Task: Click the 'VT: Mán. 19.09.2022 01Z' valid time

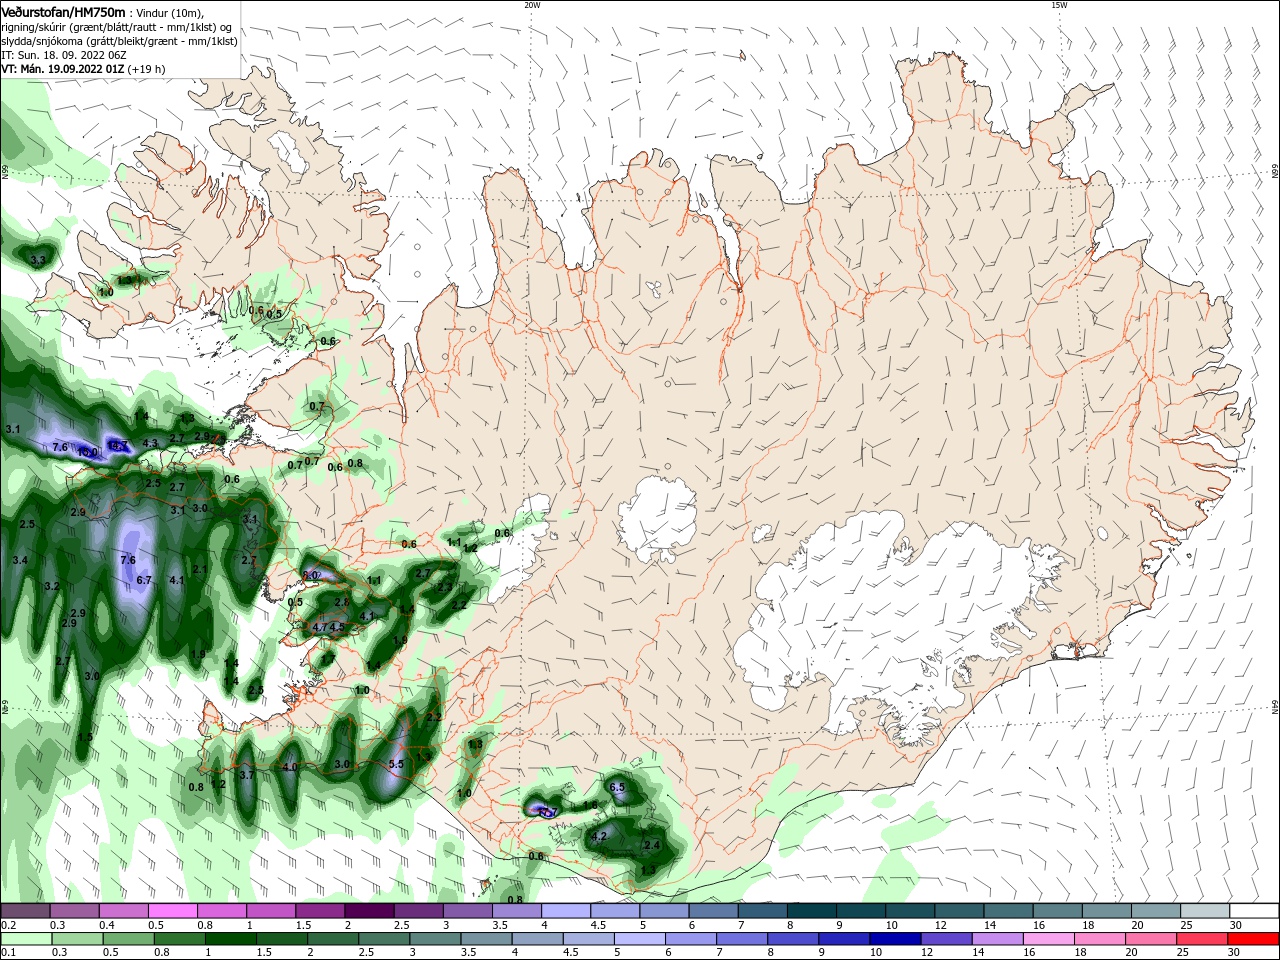Action: (x=62, y=69)
